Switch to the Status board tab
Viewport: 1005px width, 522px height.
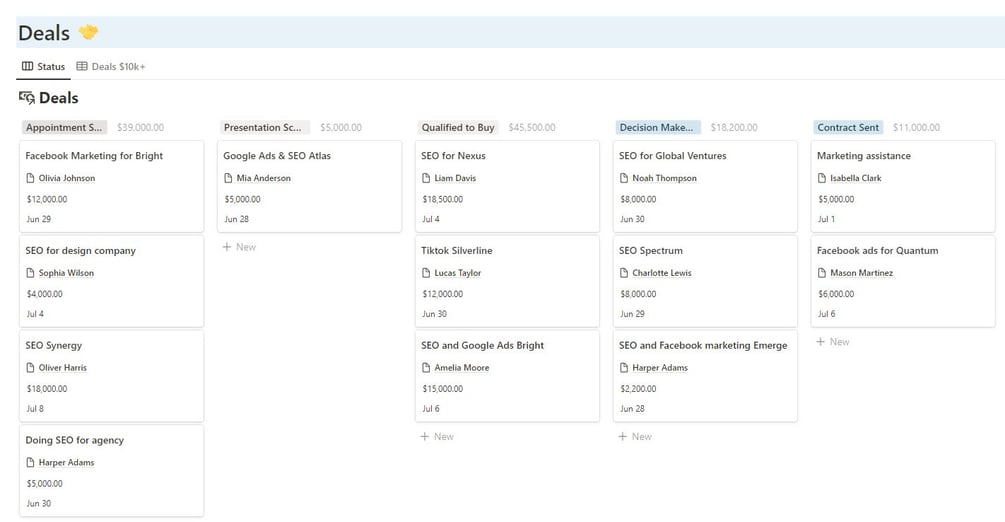tap(44, 67)
